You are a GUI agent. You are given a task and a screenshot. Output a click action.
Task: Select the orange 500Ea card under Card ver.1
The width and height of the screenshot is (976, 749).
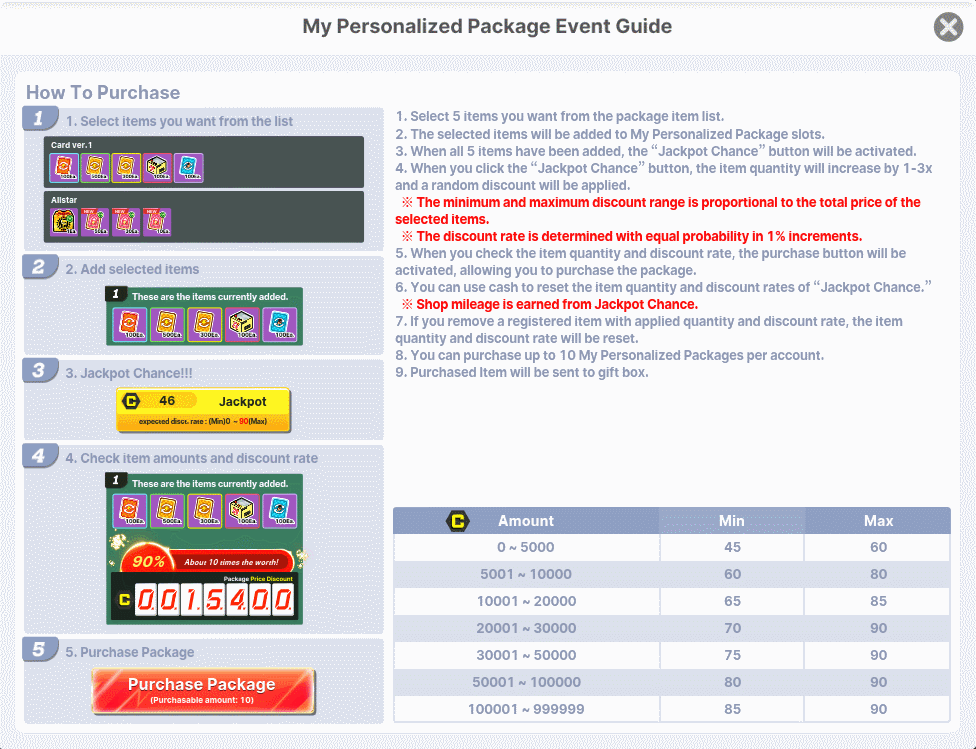95,167
